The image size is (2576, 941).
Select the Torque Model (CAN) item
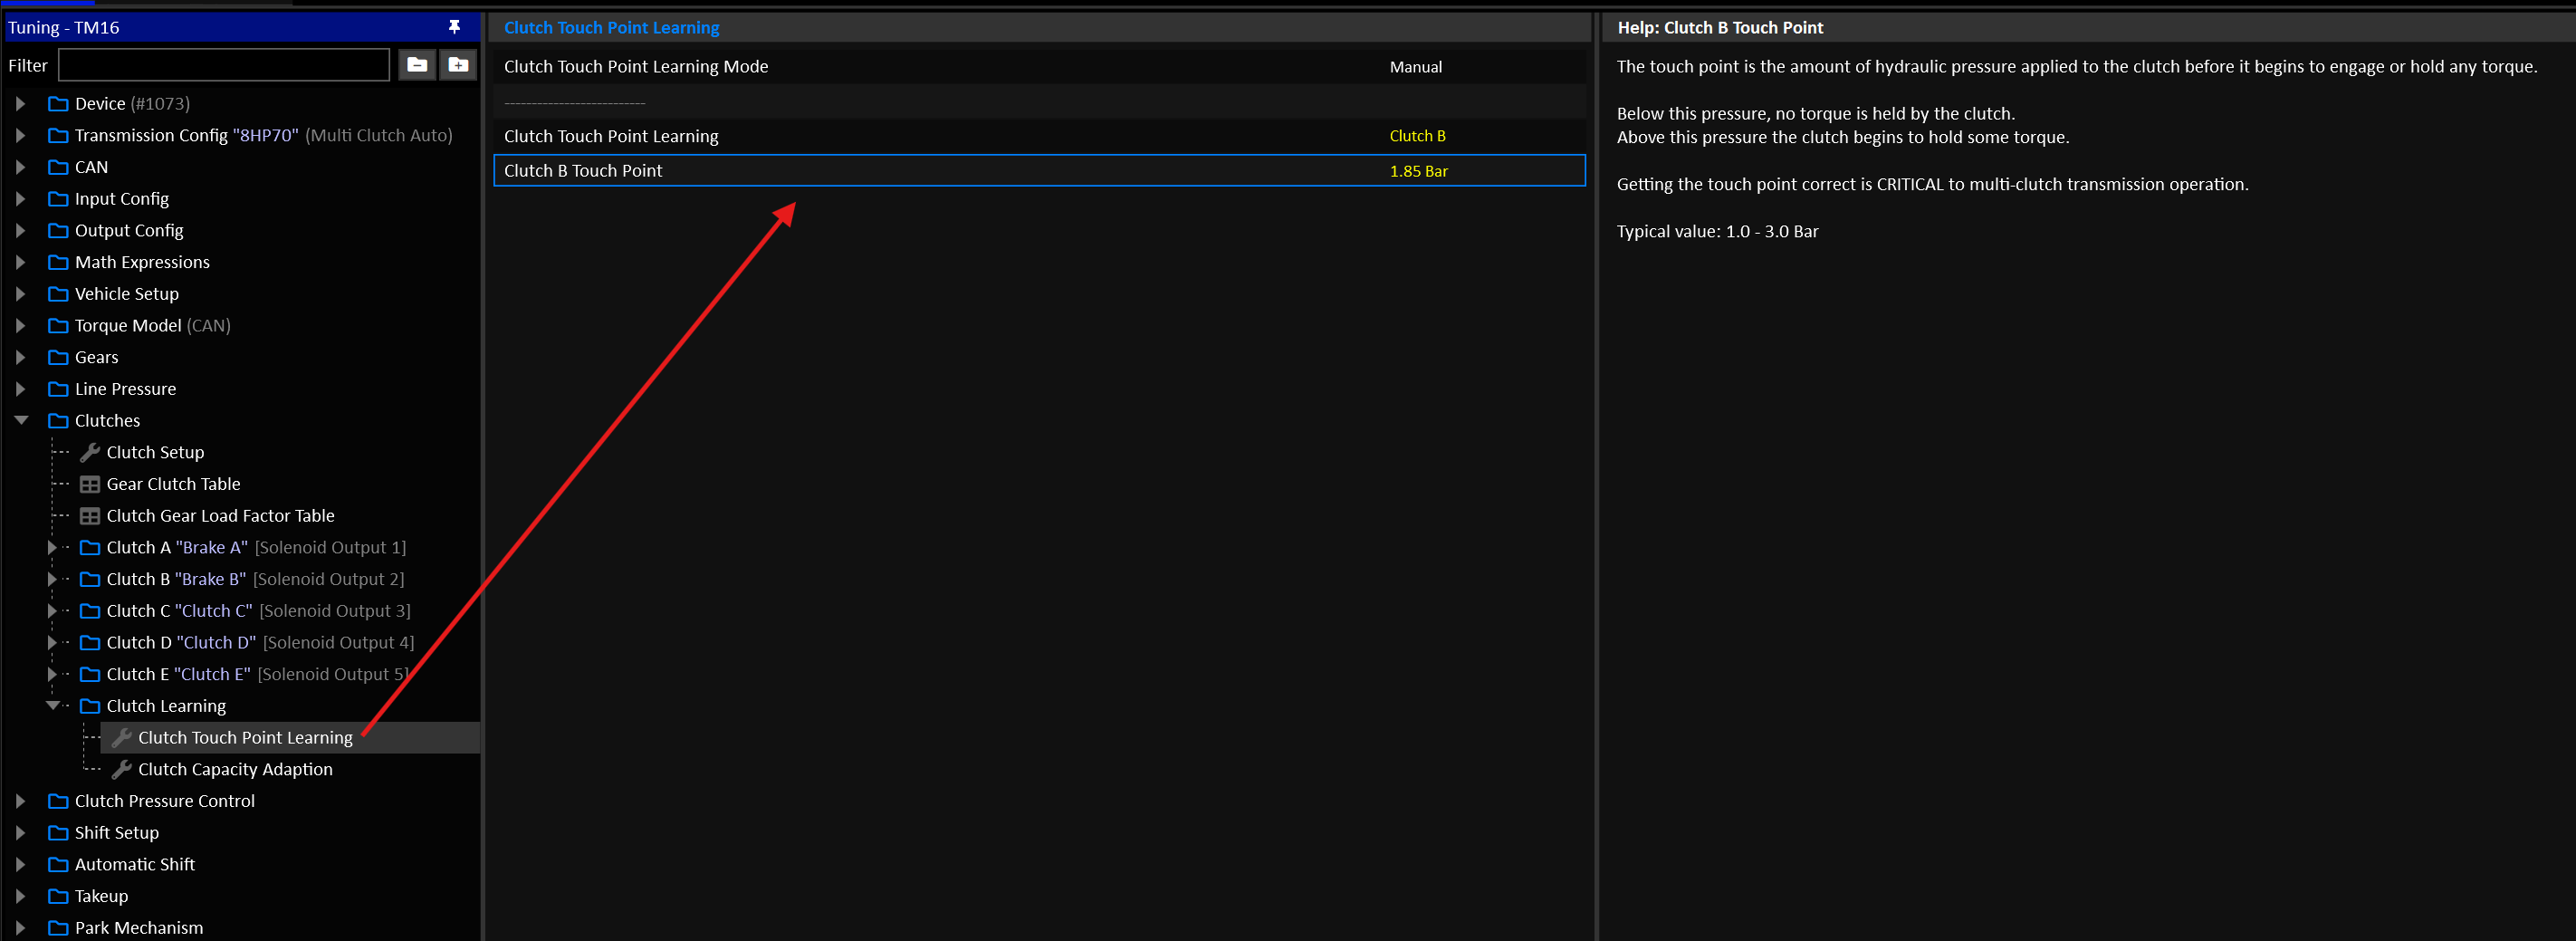(x=152, y=325)
